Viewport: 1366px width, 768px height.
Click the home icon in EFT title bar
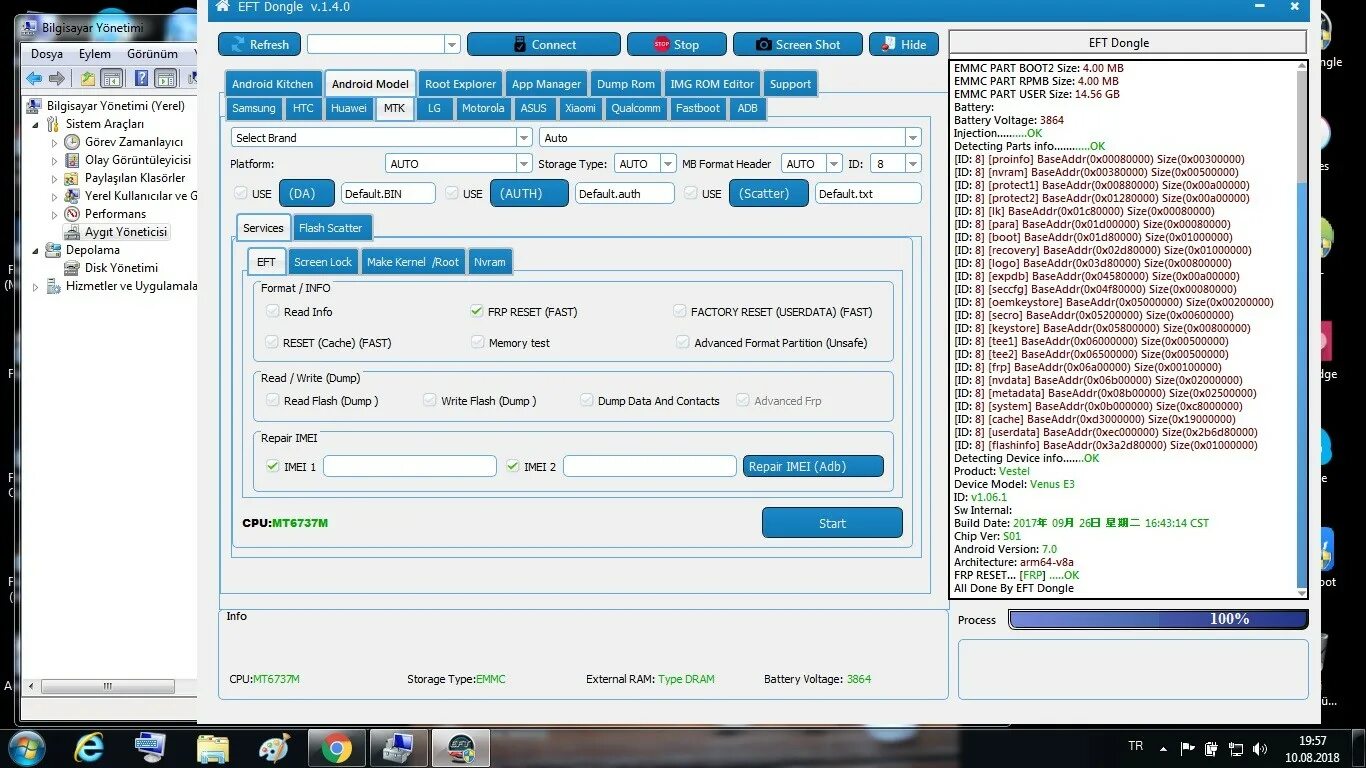click(x=222, y=7)
